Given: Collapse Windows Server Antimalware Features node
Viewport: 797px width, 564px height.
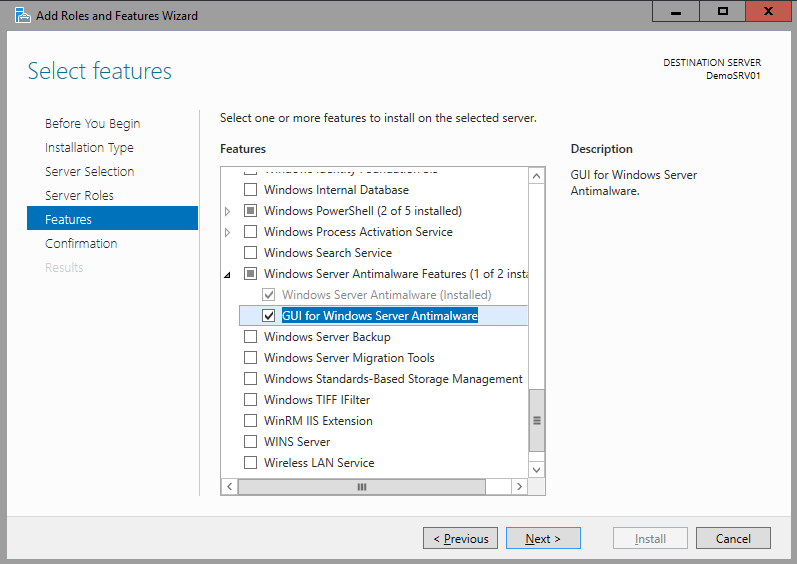Looking at the screenshot, I should [x=228, y=275].
